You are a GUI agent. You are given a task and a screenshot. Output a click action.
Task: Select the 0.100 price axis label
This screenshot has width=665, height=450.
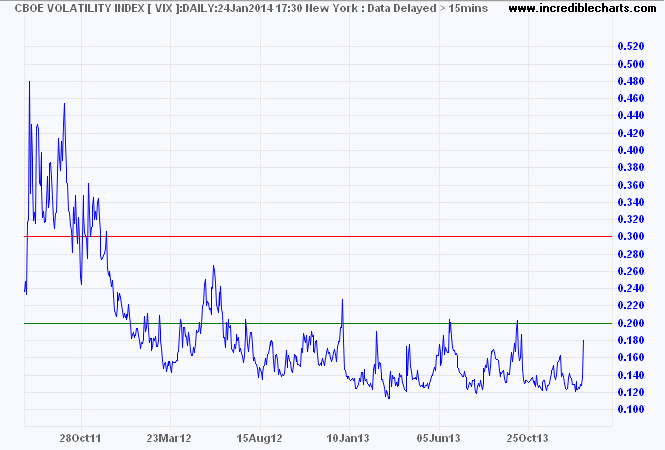tap(631, 409)
